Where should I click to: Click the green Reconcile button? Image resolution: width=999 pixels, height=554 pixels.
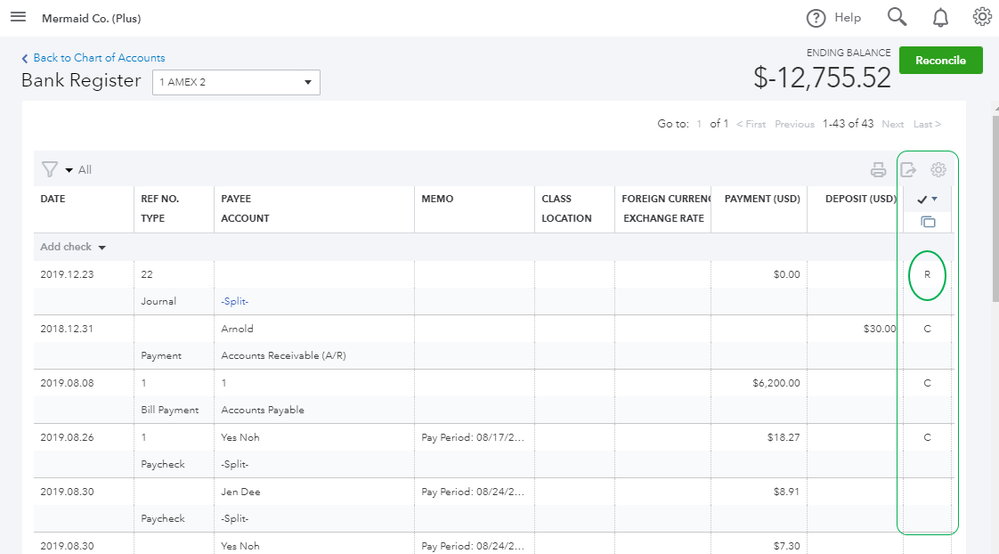(940, 60)
